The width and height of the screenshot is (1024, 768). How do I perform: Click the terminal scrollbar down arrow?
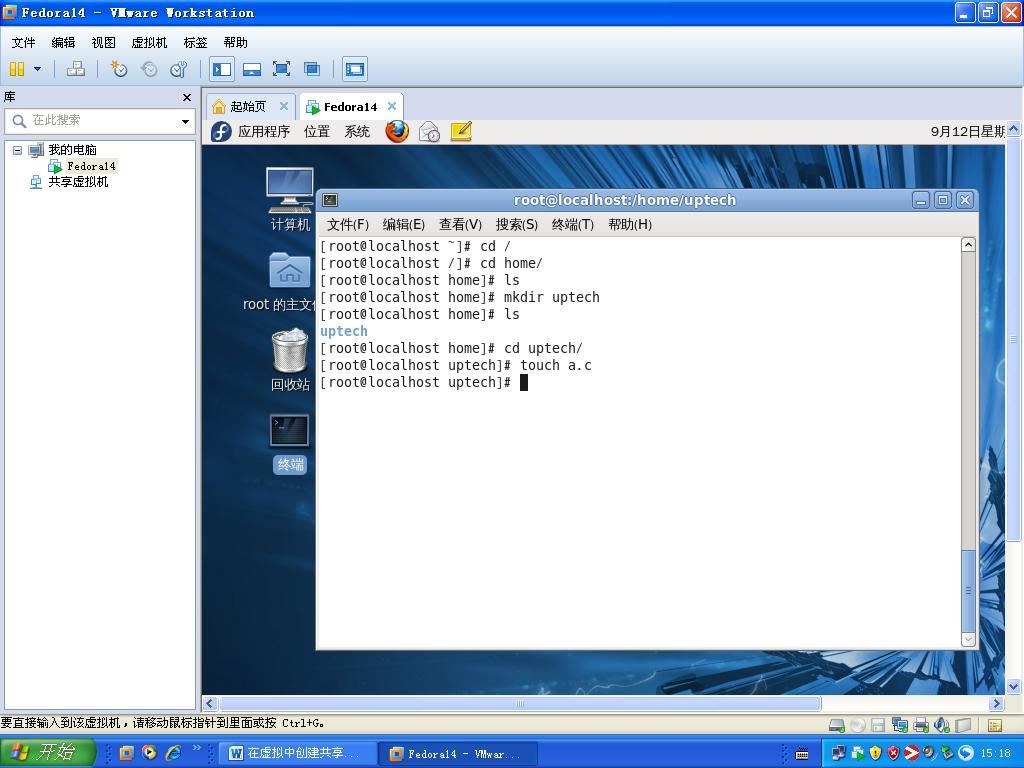[968, 639]
